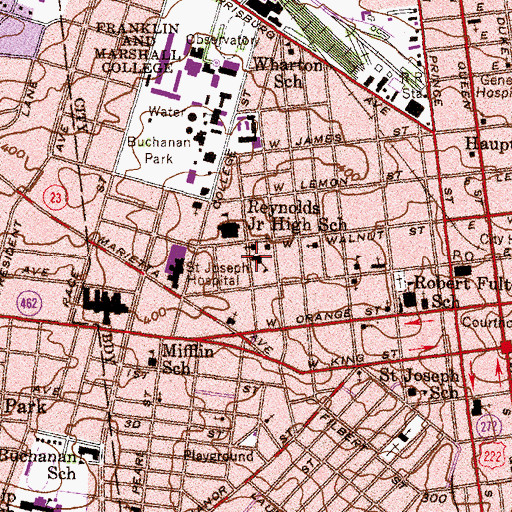Click the black railroad station building
Viewport: 512px width, 512px height.
pos(416,109)
